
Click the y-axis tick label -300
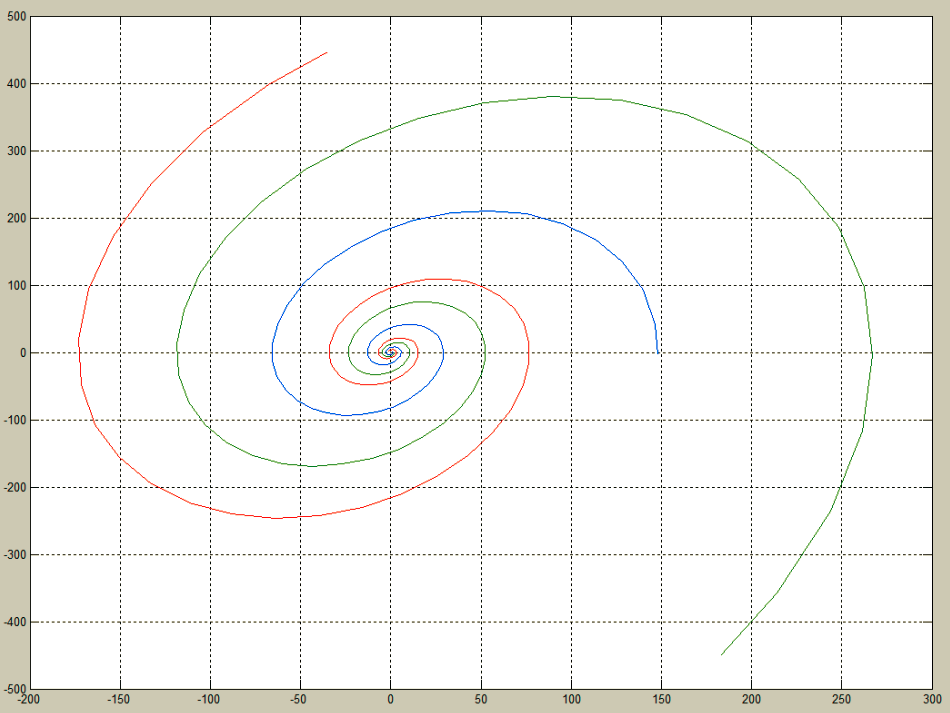point(15,555)
